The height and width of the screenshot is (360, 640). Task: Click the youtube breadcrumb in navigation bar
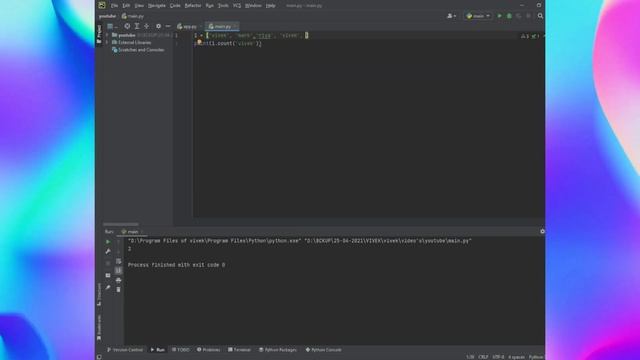point(107,16)
